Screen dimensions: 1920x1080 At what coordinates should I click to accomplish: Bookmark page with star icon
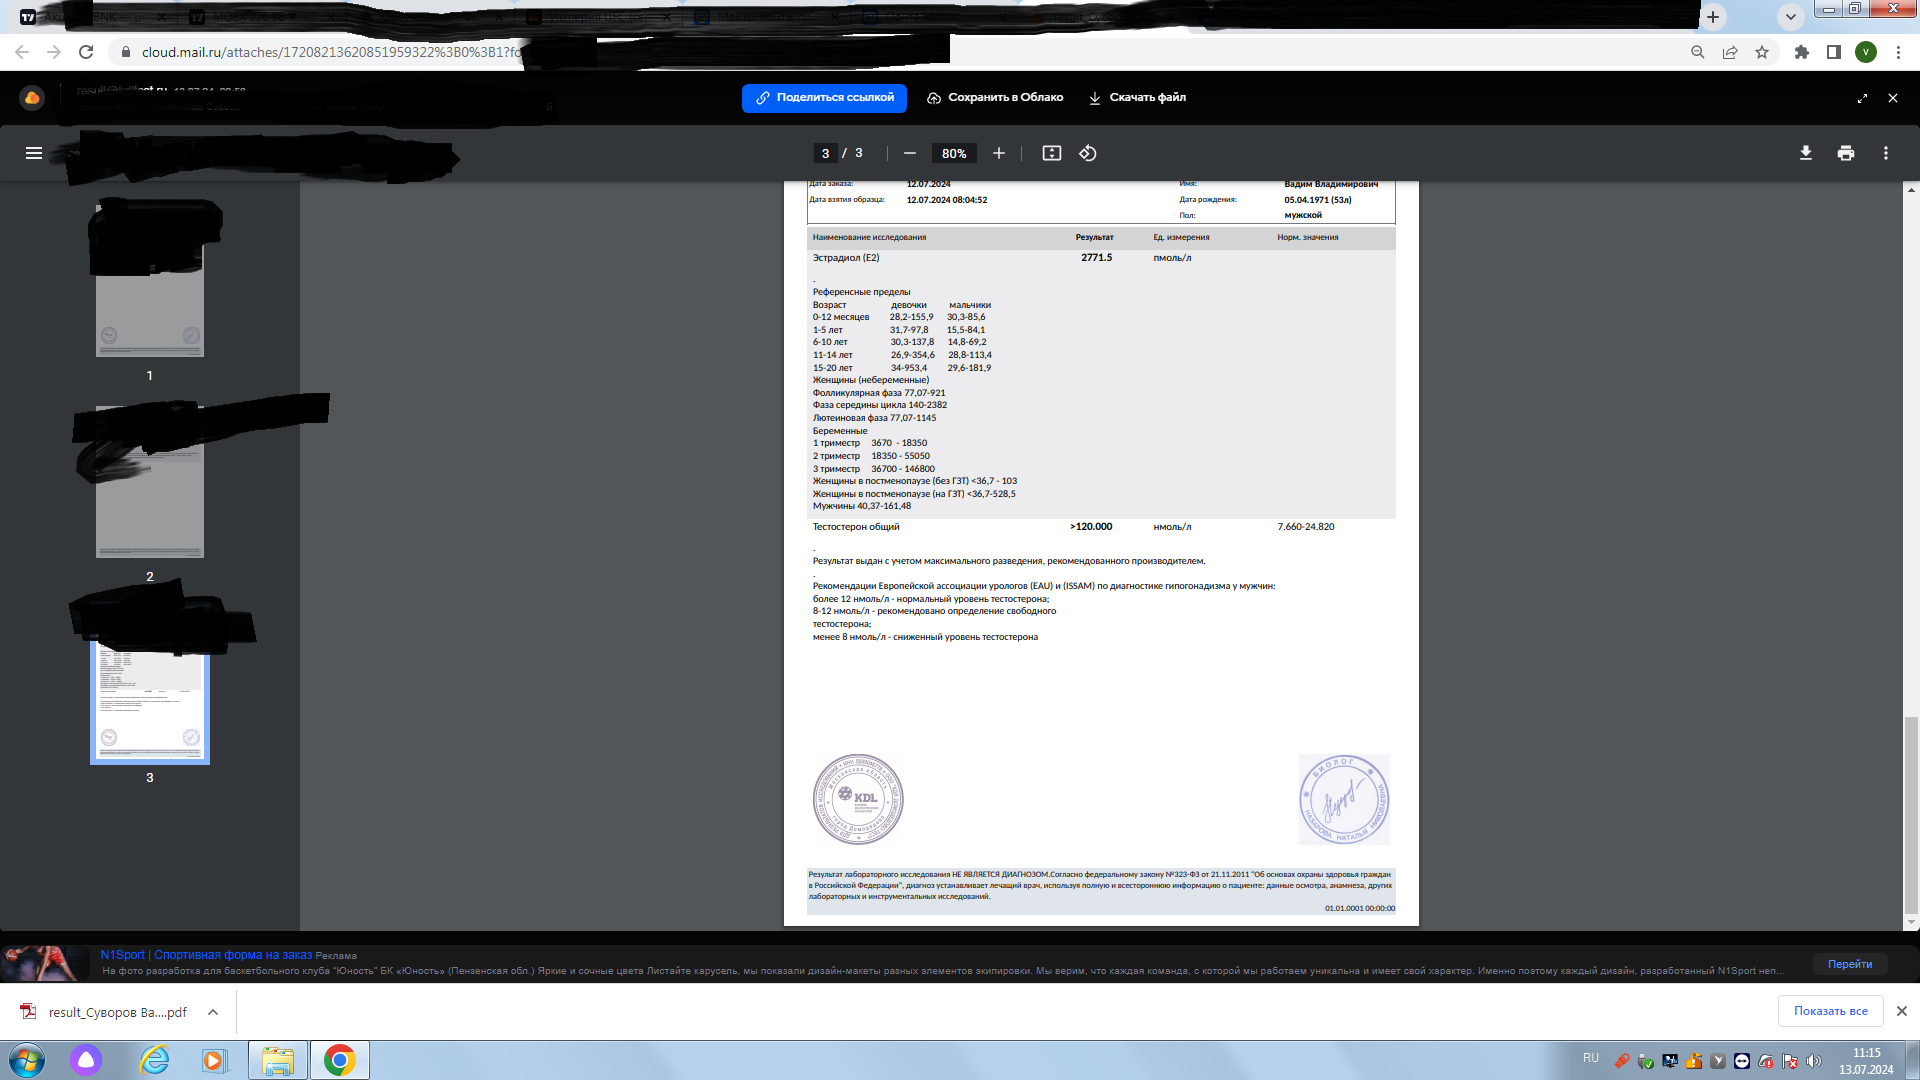point(1762,52)
